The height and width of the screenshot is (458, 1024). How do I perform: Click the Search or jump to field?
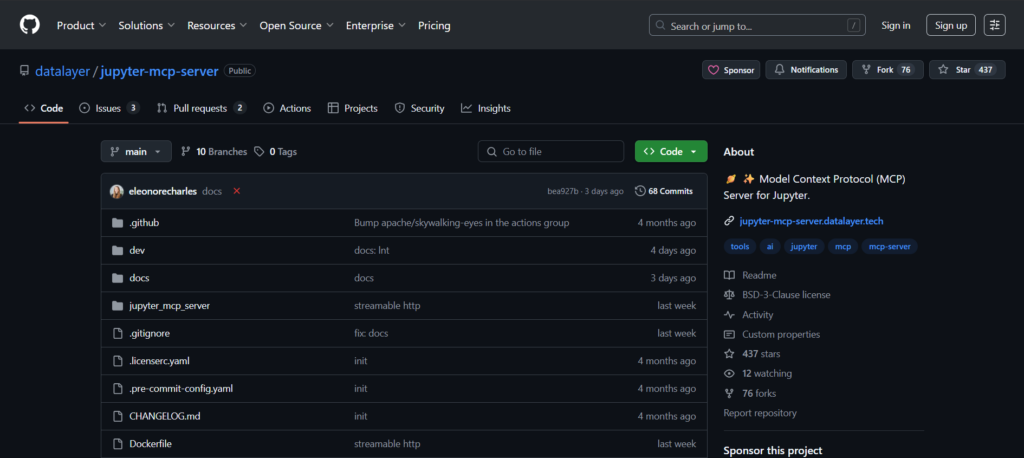pyautogui.click(x=757, y=25)
